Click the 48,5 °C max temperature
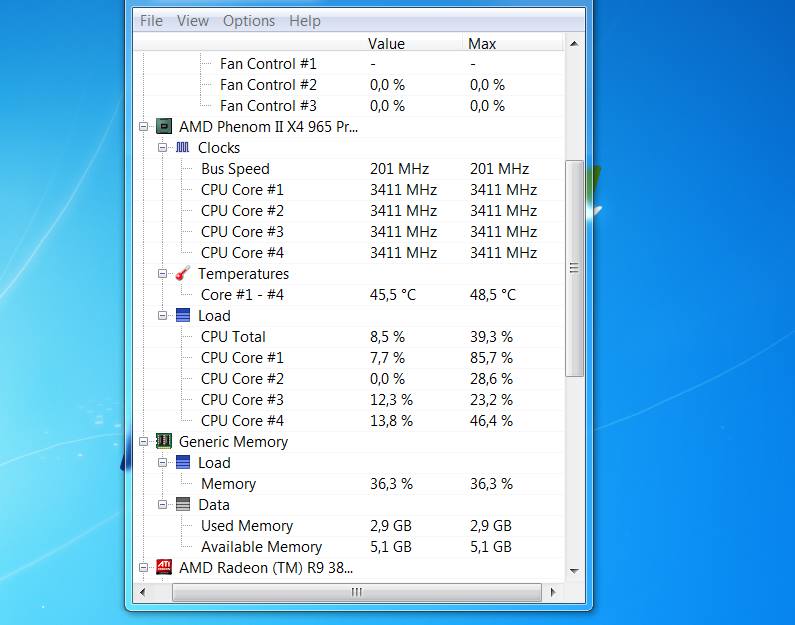The width and height of the screenshot is (795, 625). pos(492,295)
